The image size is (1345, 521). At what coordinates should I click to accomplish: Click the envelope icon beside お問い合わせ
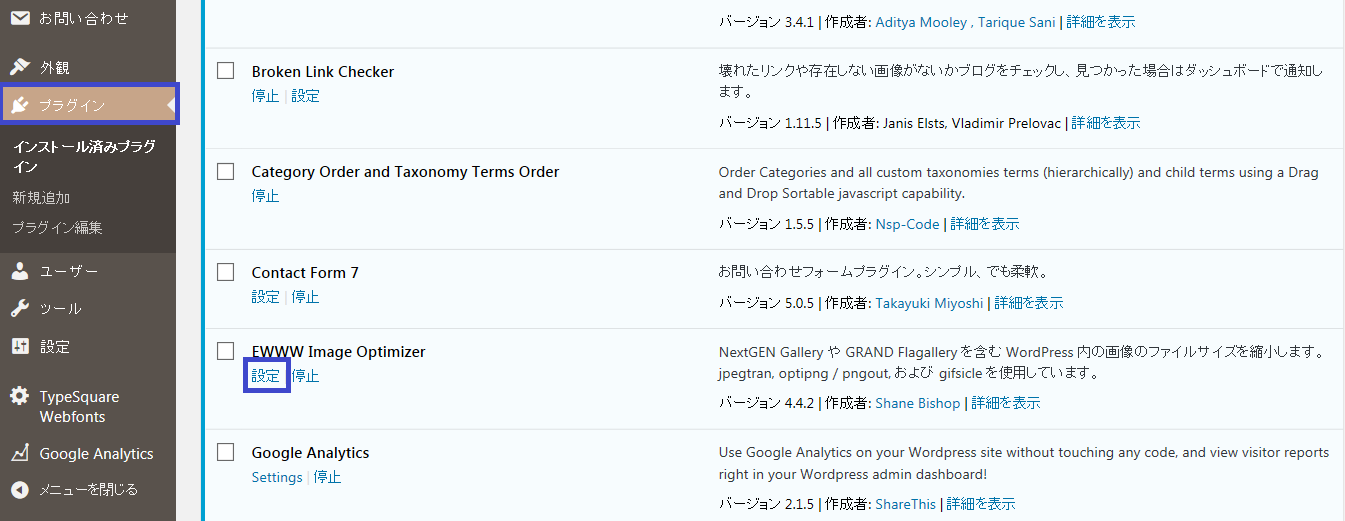(x=19, y=18)
